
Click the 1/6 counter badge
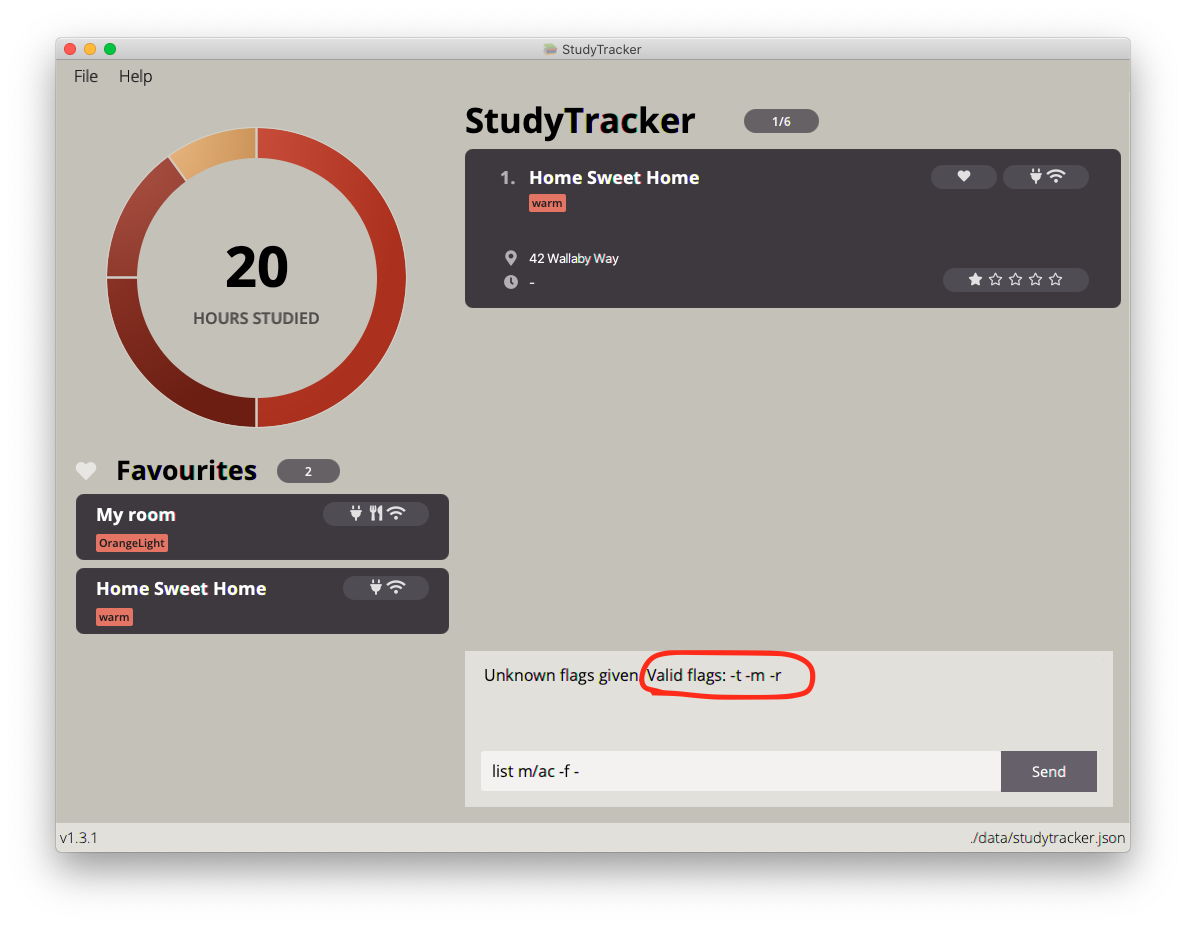(x=781, y=121)
